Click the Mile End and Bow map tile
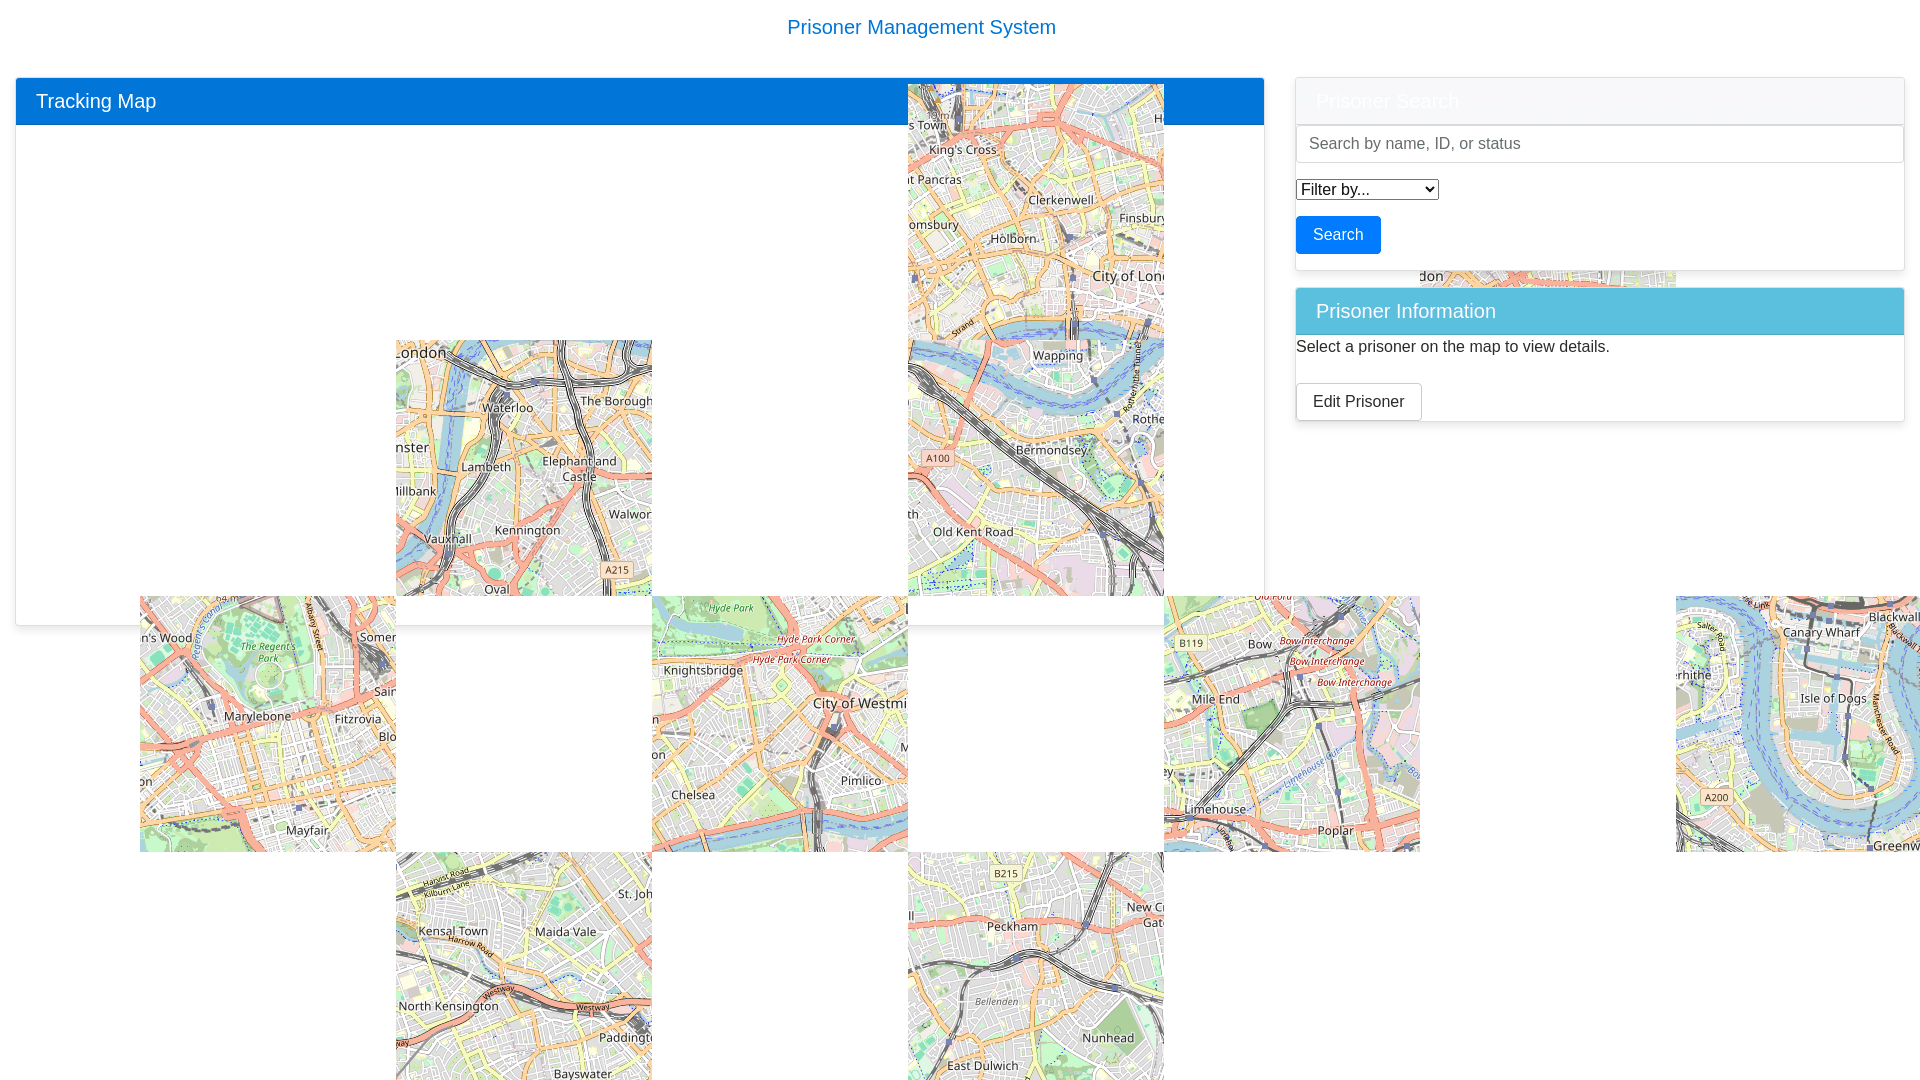Screen dimensions: 1920x1080 point(1291,724)
